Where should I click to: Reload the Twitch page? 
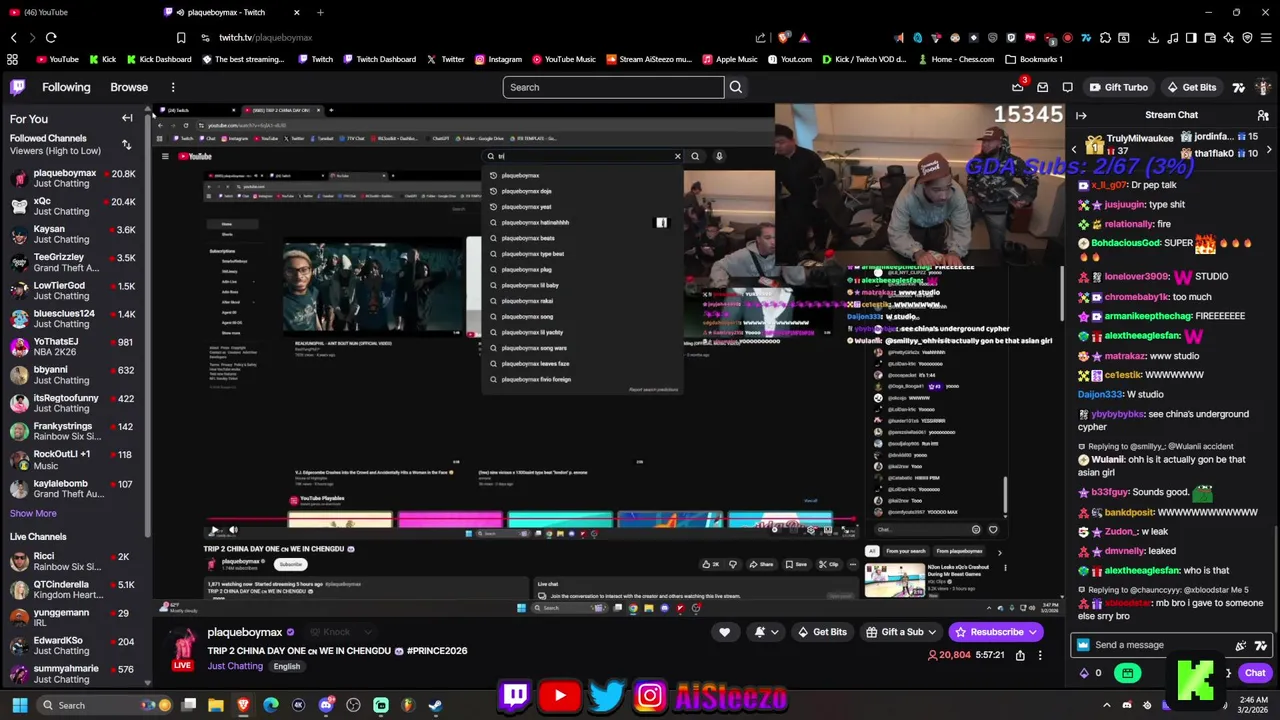(x=51, y=38)
